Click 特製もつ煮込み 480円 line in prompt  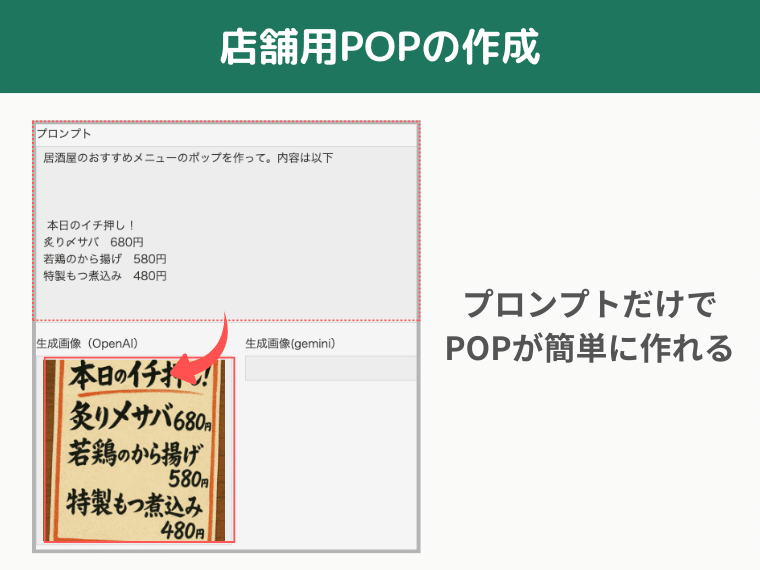105,276
